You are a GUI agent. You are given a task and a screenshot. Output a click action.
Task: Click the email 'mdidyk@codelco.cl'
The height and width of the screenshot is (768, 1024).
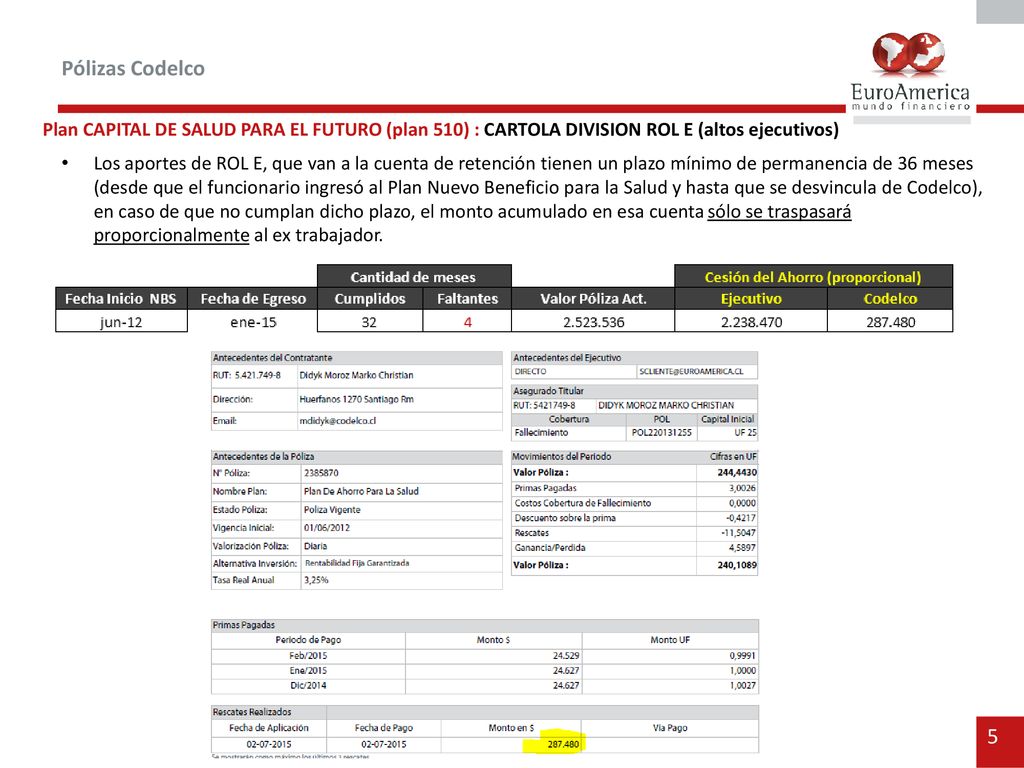[x=338, y=421]
